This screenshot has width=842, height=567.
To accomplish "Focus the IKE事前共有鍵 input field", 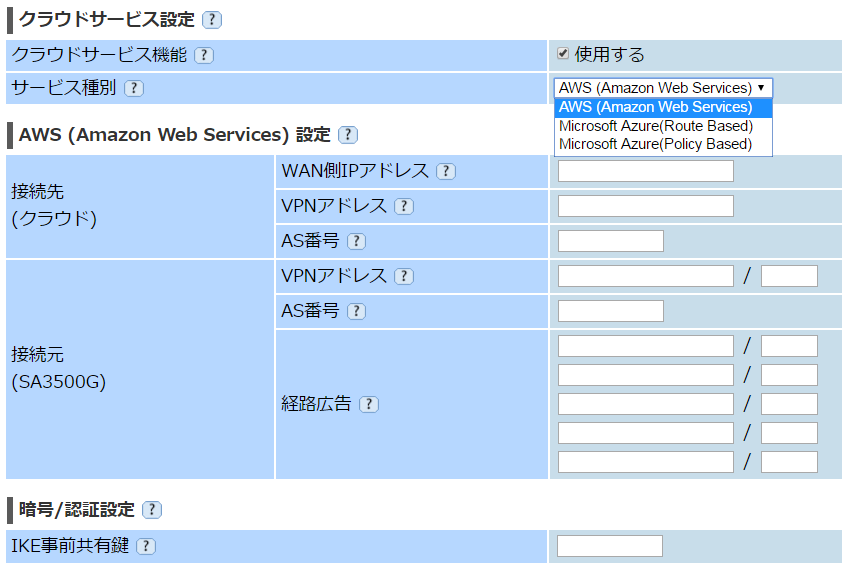I will [x=609, y=546].
